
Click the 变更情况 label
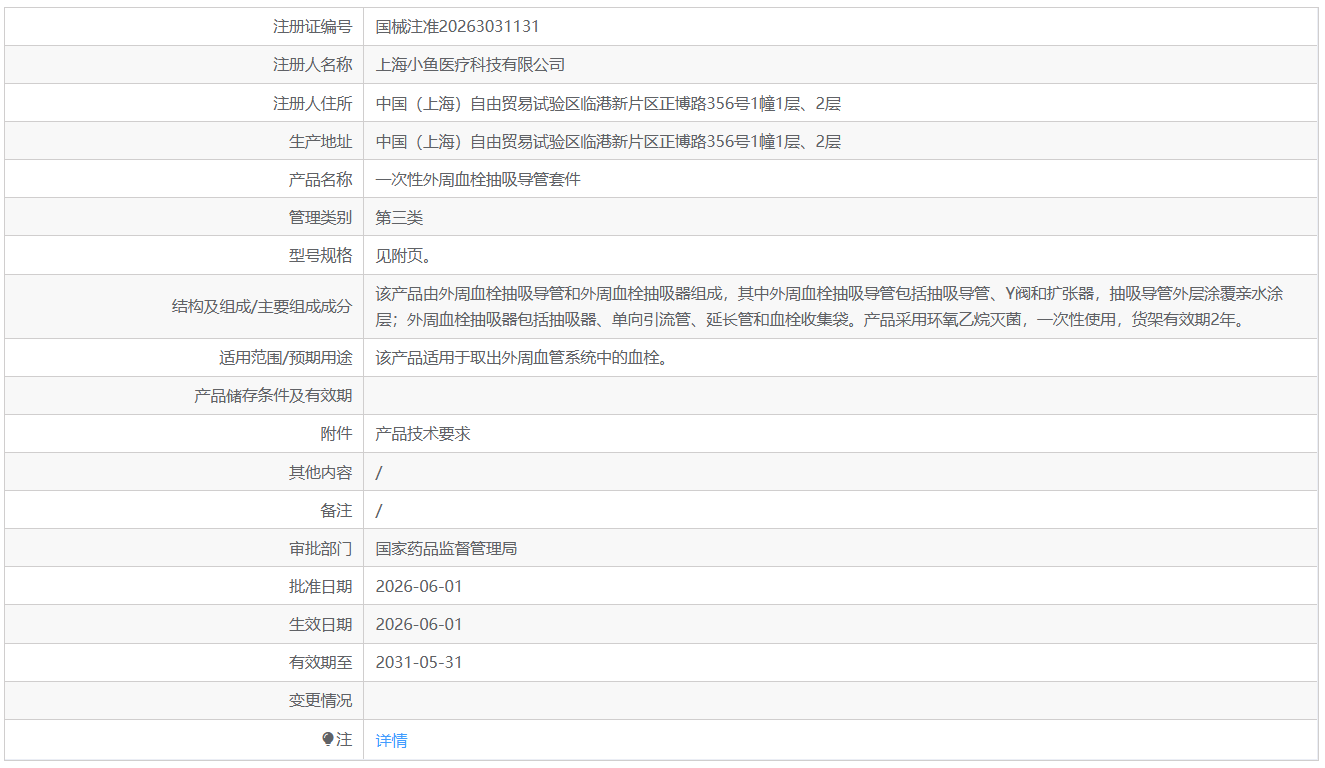click(321, 701)
